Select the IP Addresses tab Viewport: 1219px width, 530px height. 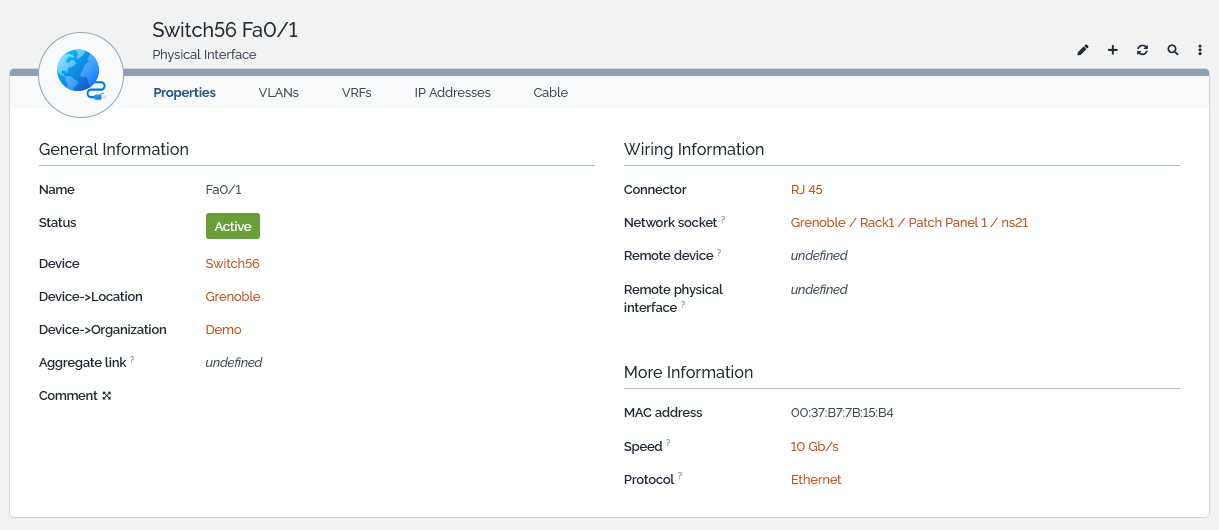(x=452, y=93)
